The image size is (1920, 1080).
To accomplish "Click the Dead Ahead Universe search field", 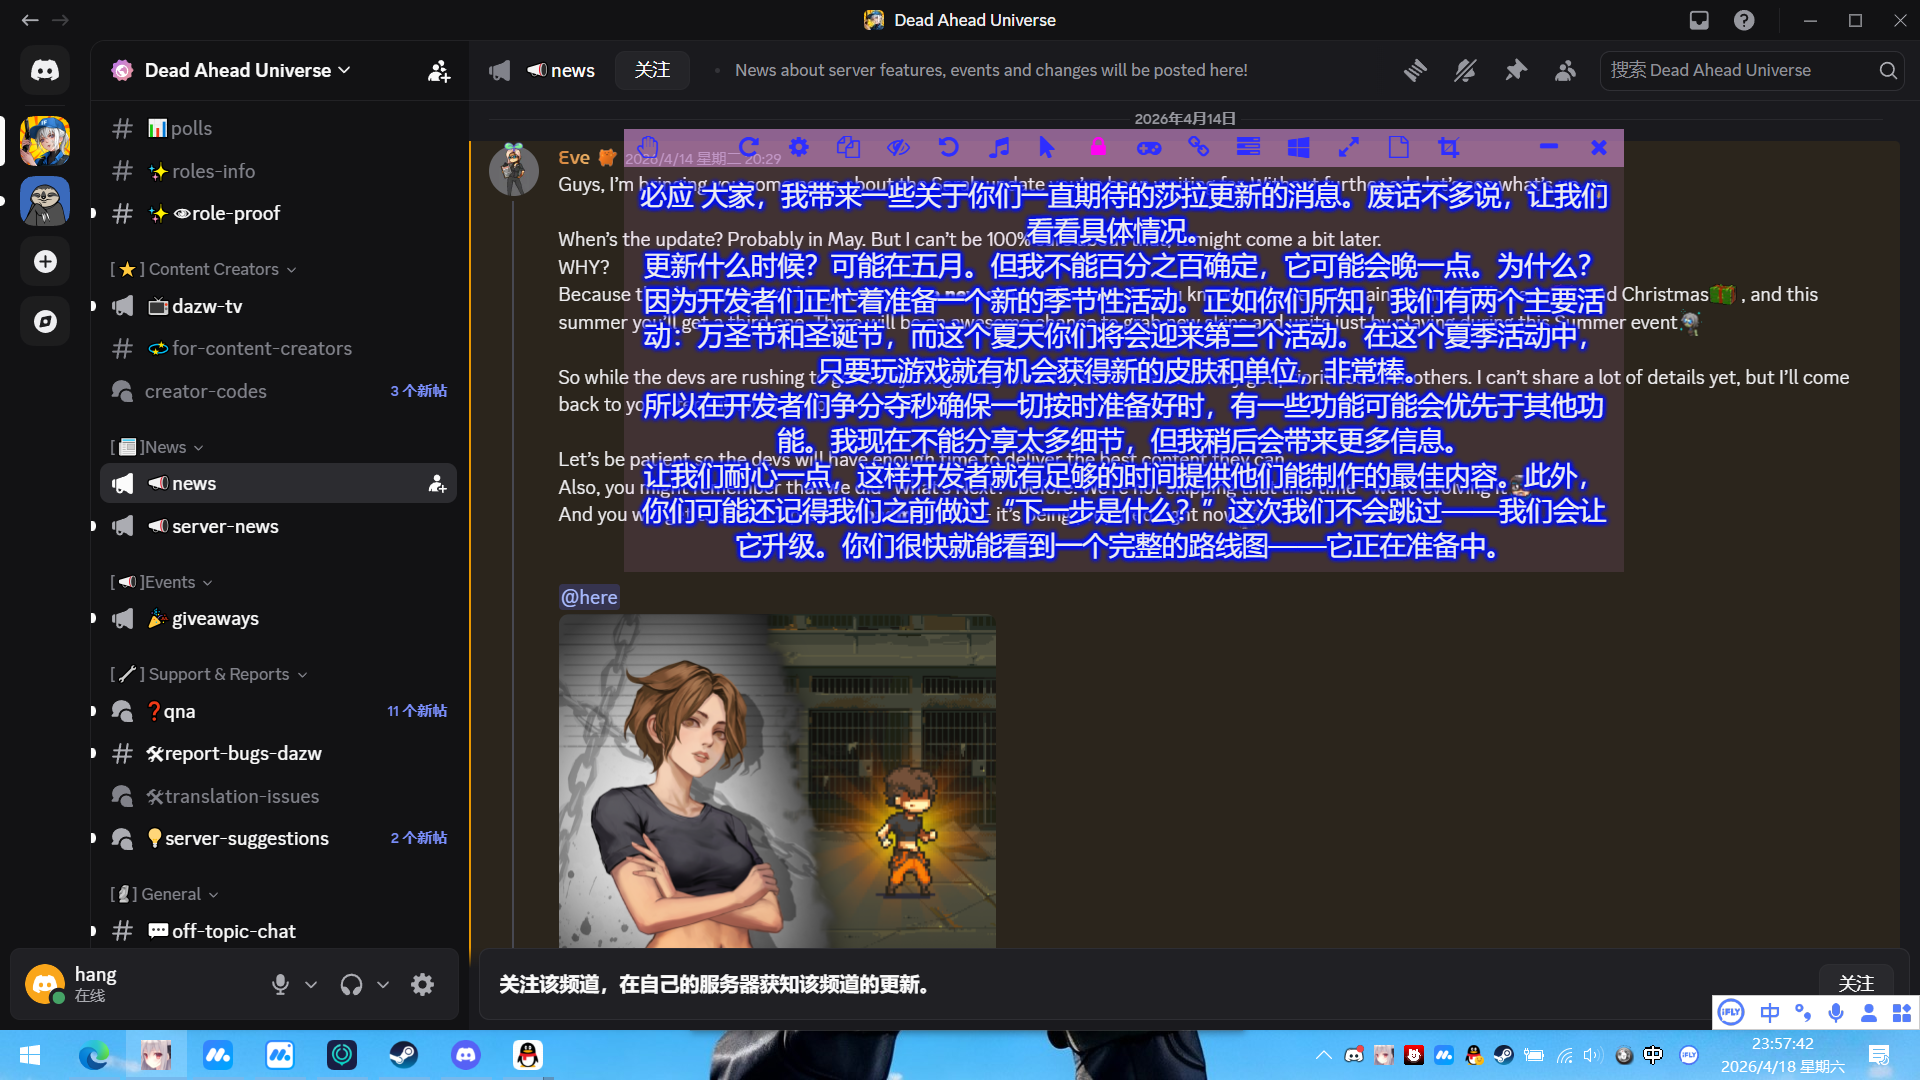I will 1750,70.
